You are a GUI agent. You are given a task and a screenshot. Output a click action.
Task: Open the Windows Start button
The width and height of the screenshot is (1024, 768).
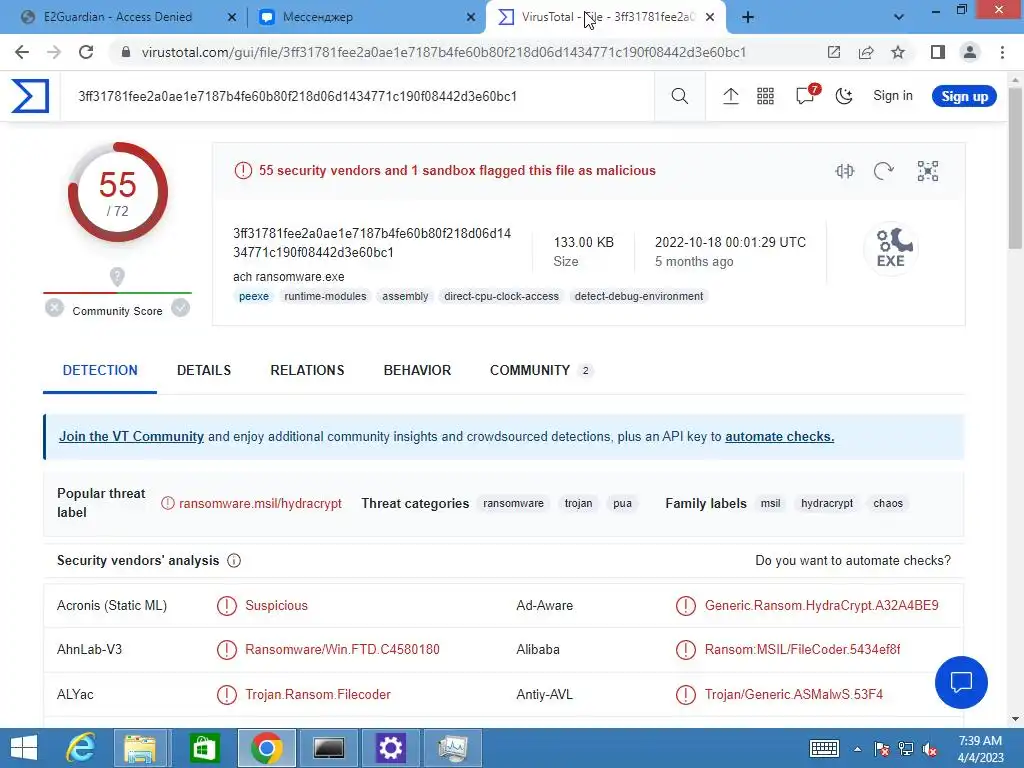(x=24, y=748)
